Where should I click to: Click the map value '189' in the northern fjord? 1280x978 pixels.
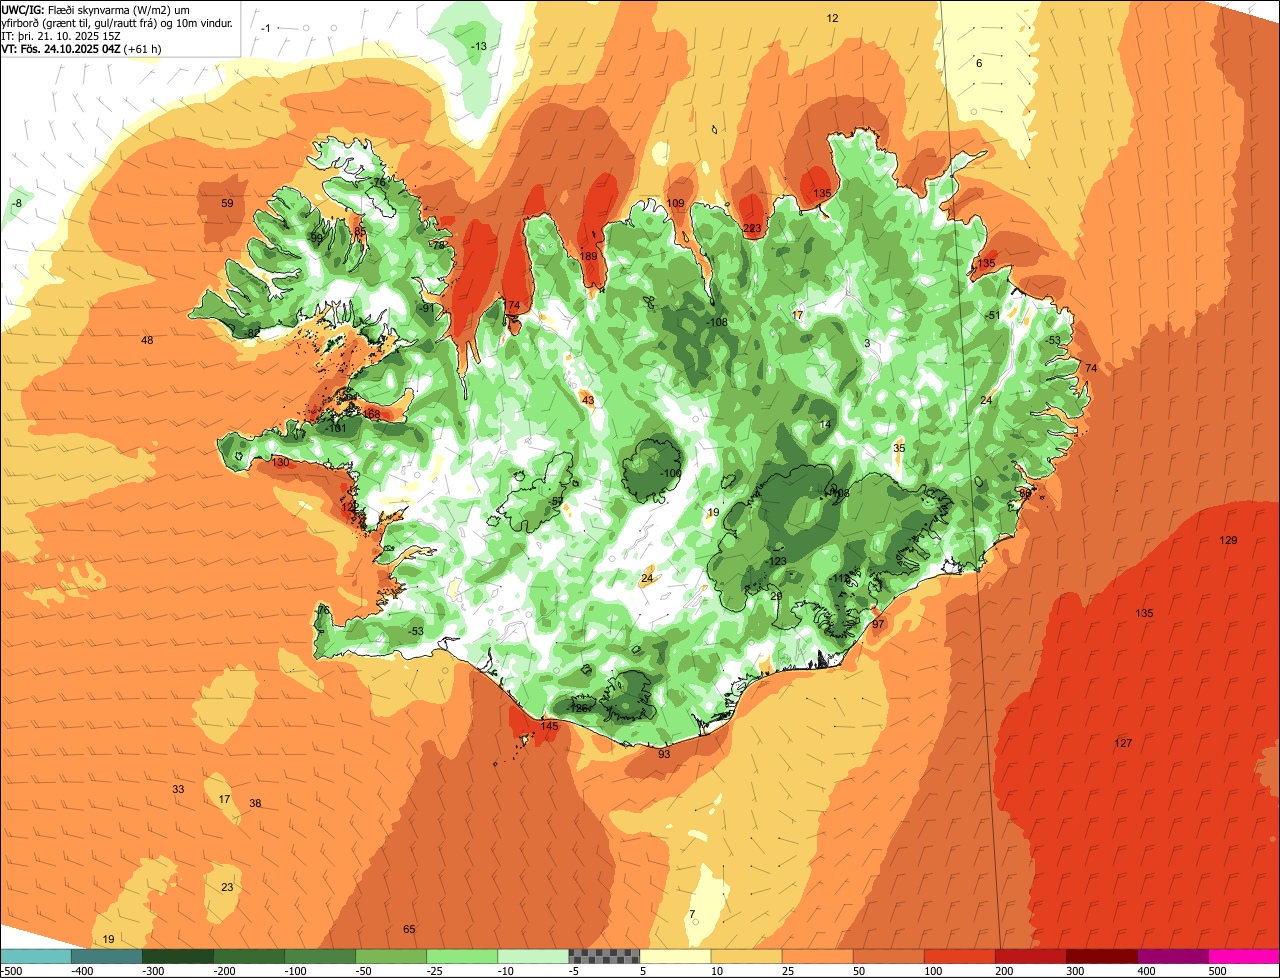(x=588, y=257)
